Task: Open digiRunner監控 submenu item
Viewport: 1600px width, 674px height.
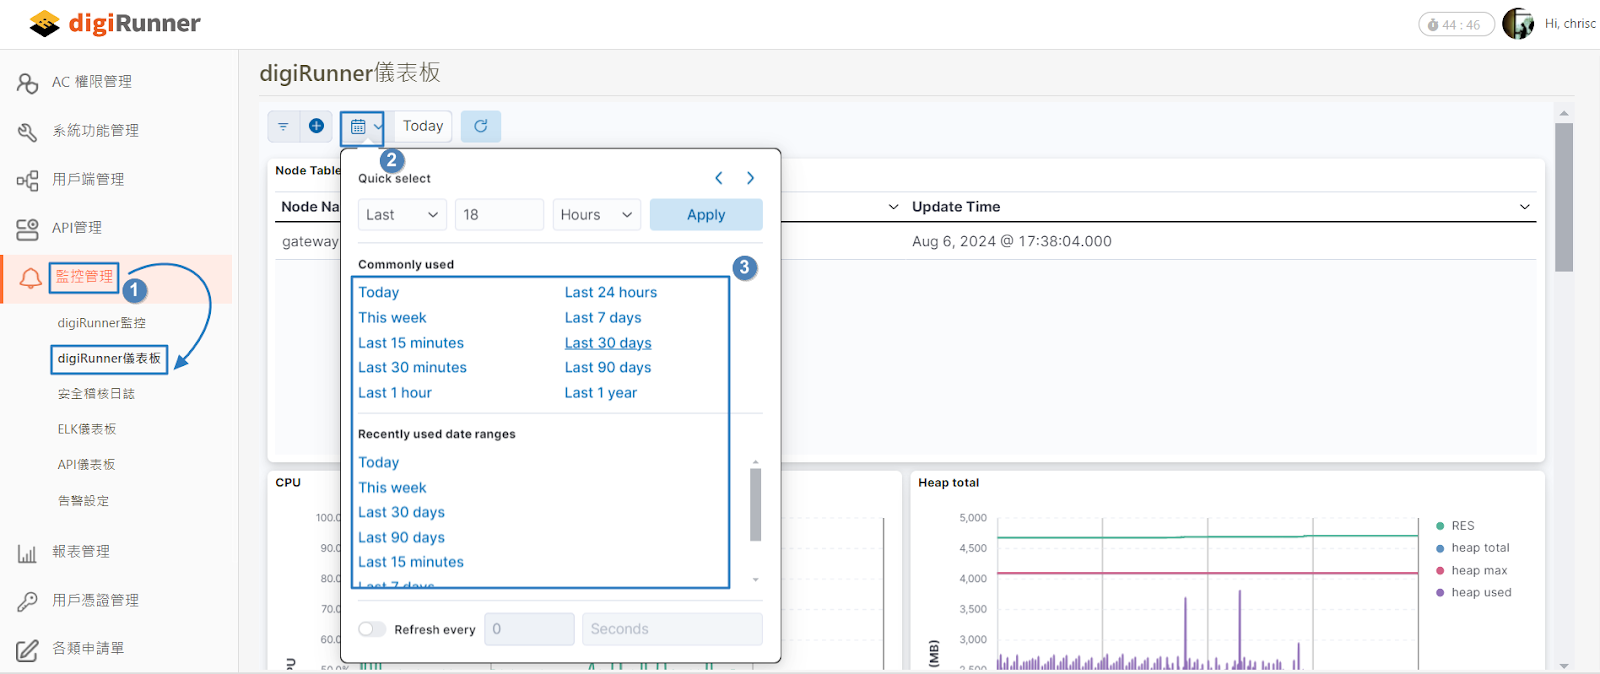Action: coord(102,323)
